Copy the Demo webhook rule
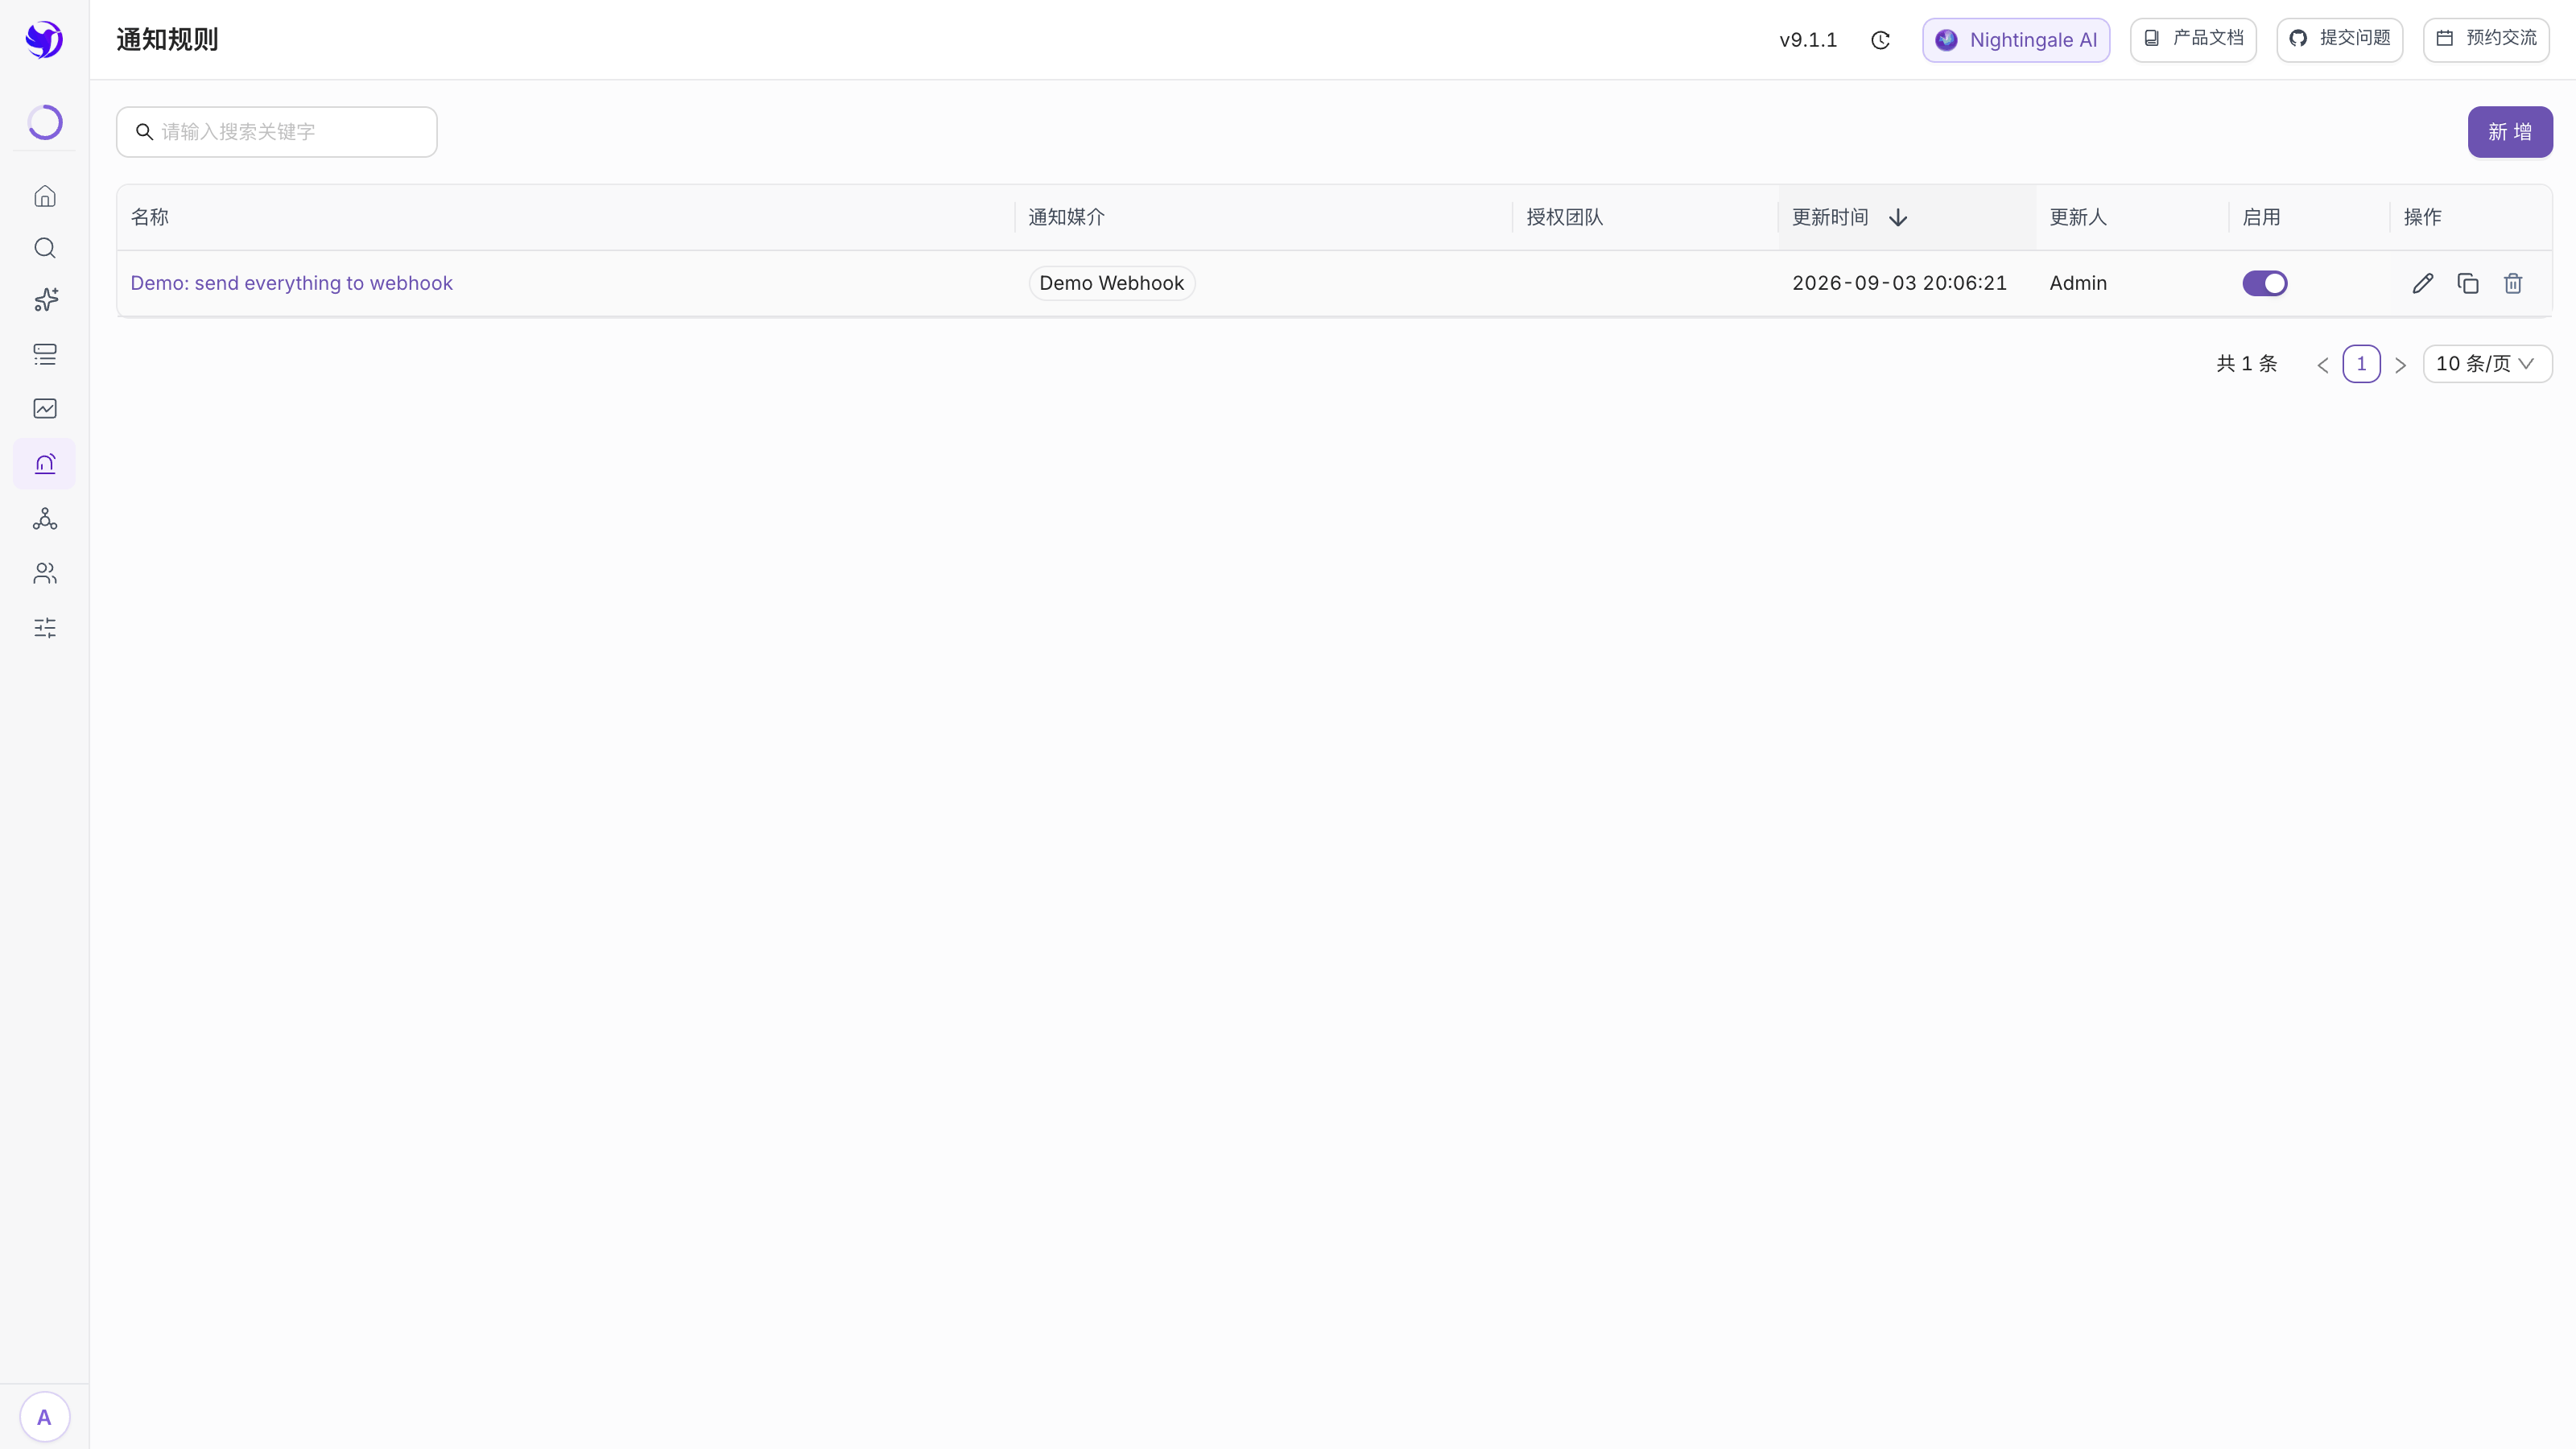The width and height of the screenshot is (2576, 1449). (2468, 284)
